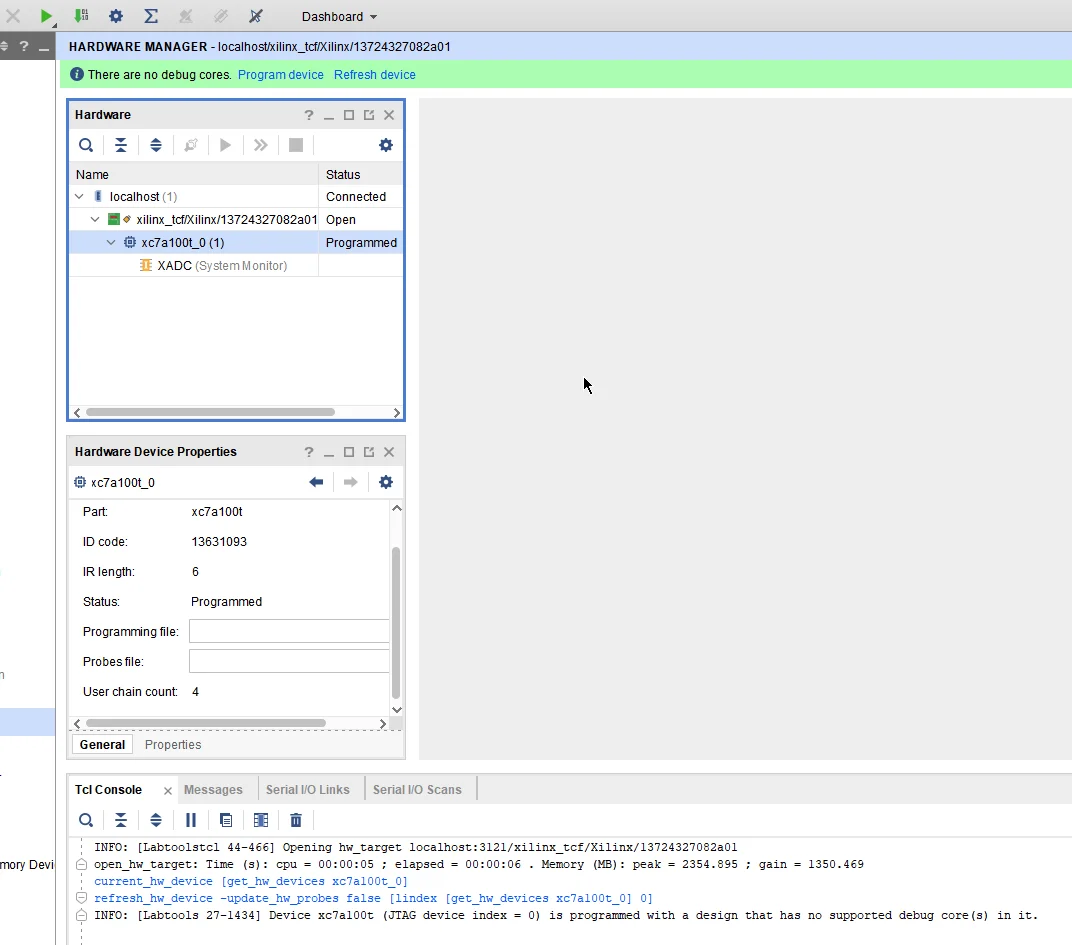Click the copy icon in Tcl Console toolbar
The image size is (1072, 945).
click(226, 820)
